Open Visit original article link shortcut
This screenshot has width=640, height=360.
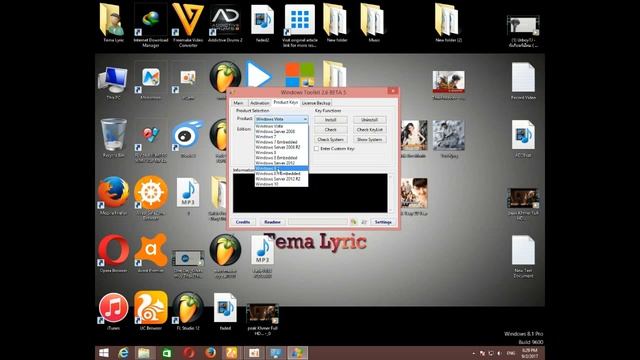[x=299, y=26]
